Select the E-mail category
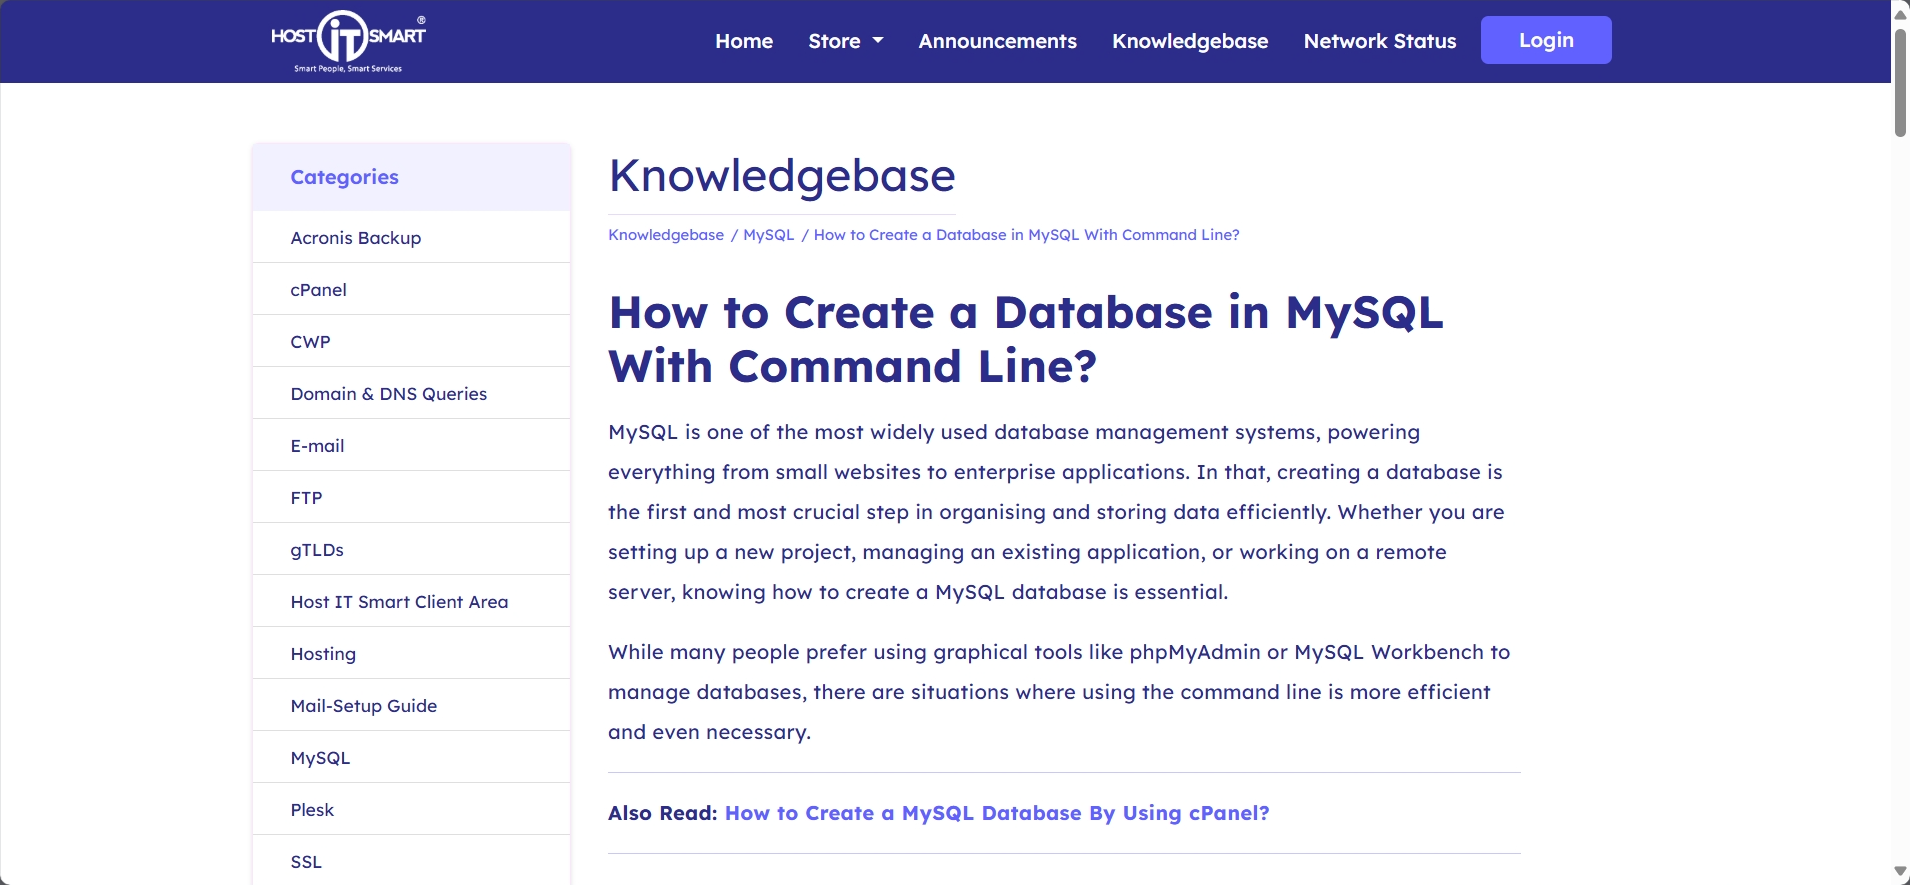This screenshot has width=1910, height=885. coord(411,446)
